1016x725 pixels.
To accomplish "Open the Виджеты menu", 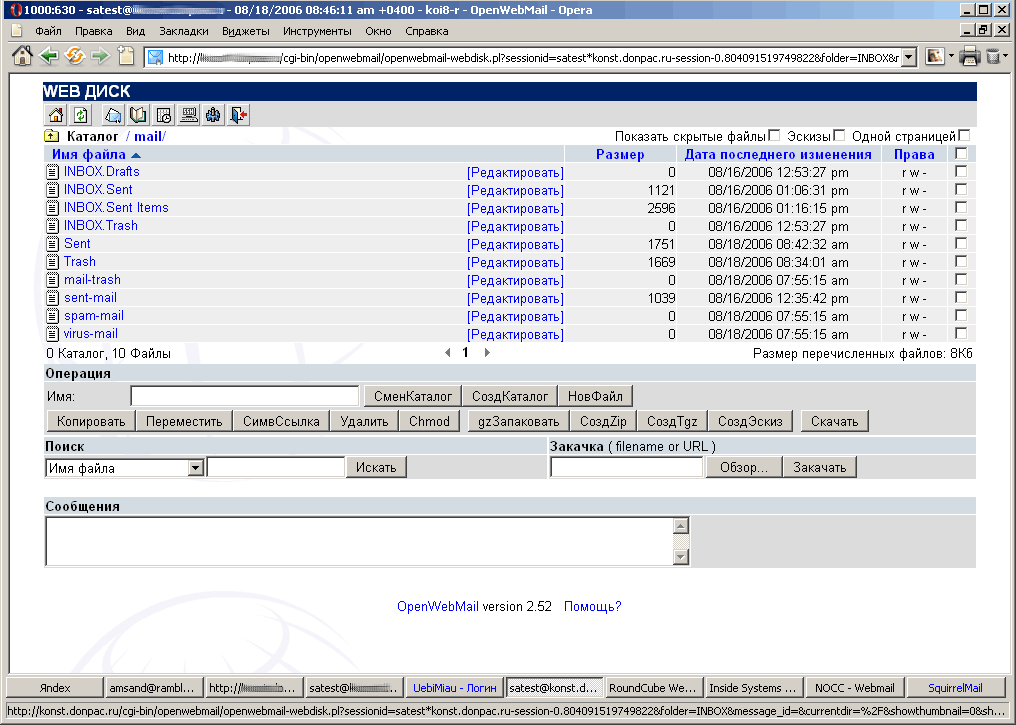I will (246, 31).
